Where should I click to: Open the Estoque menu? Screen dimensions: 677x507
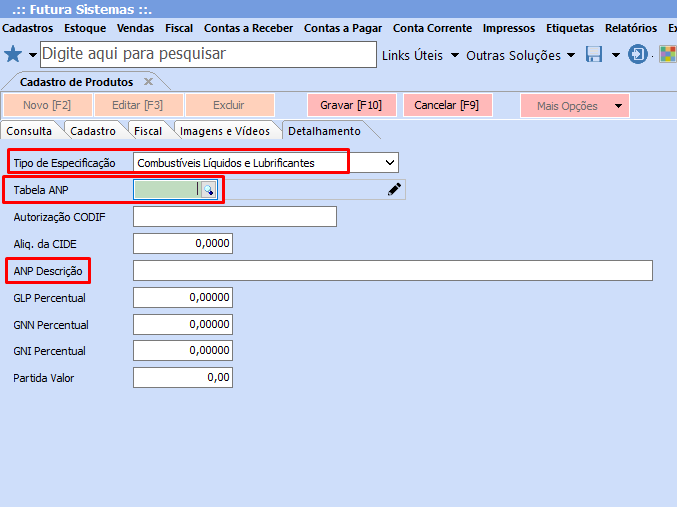[85, 28]
